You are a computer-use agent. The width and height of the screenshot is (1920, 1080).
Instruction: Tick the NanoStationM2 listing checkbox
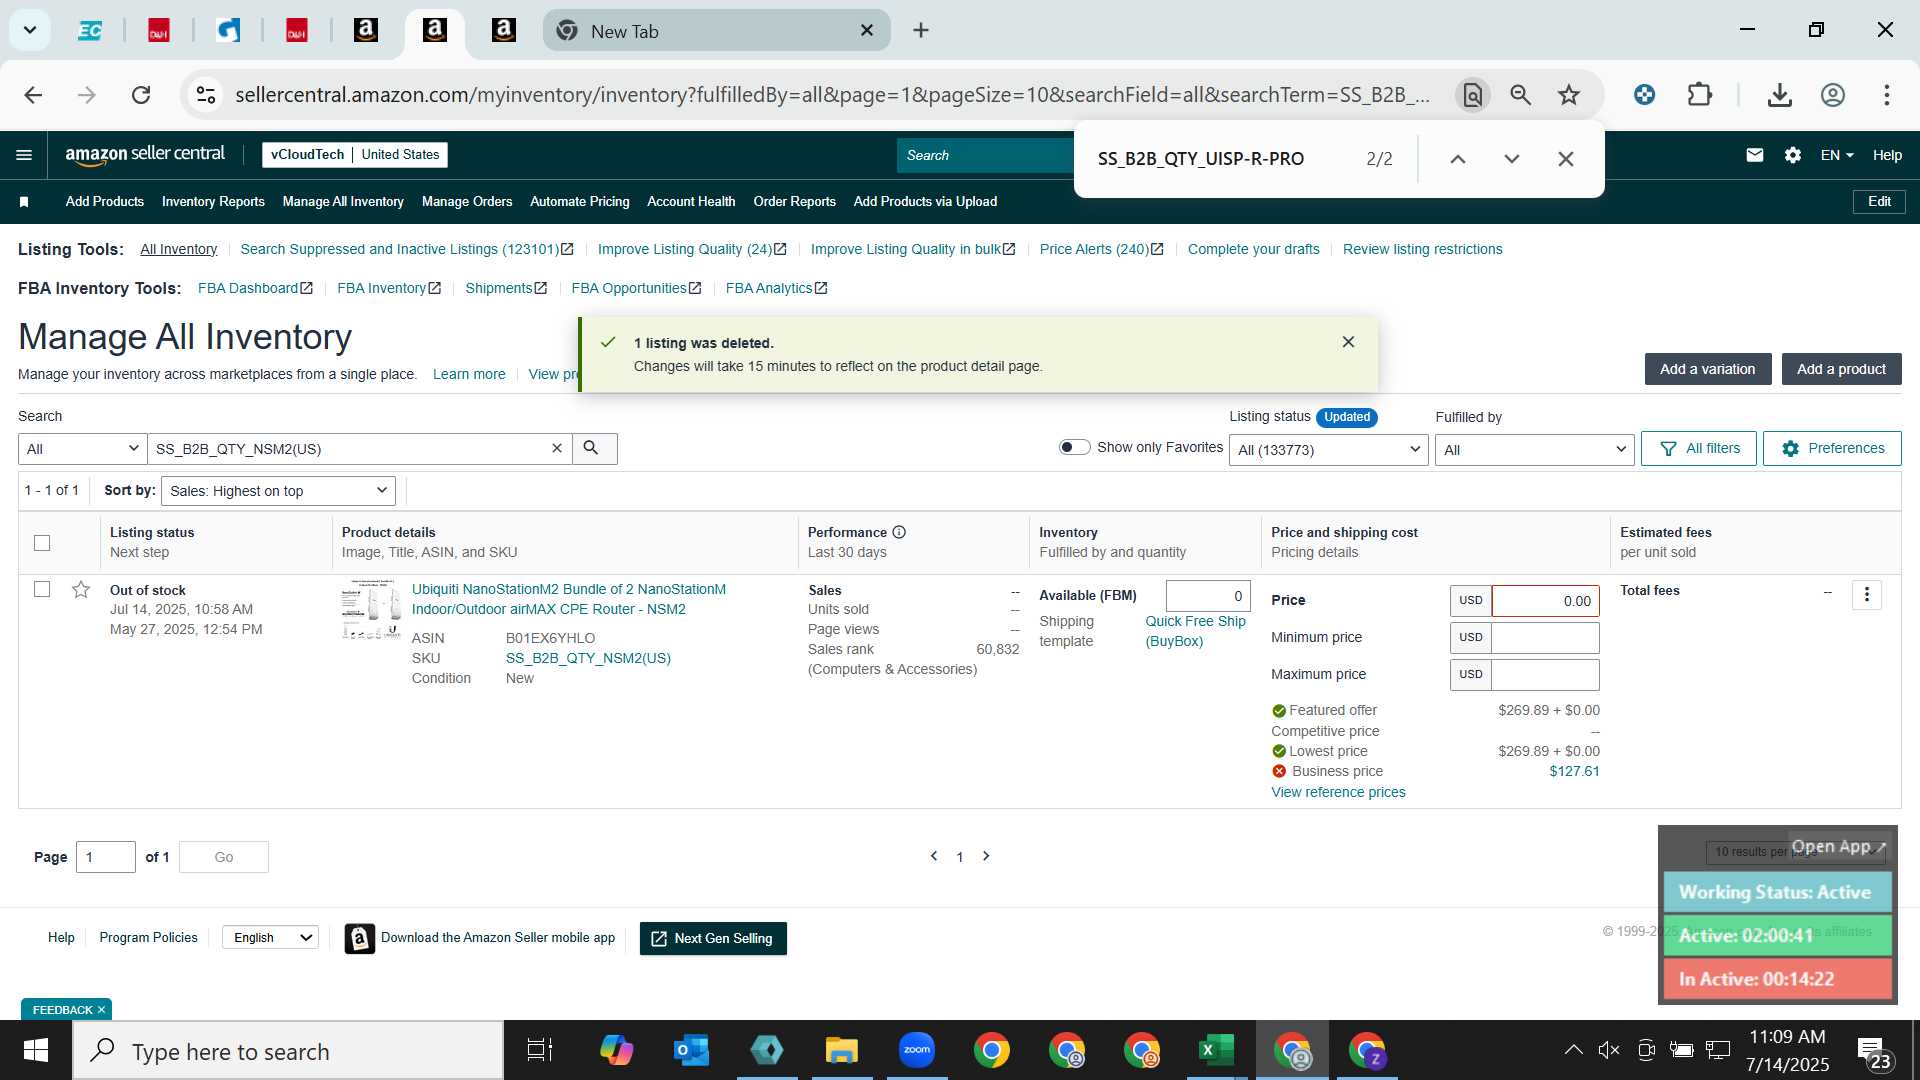tap(42, 589)
